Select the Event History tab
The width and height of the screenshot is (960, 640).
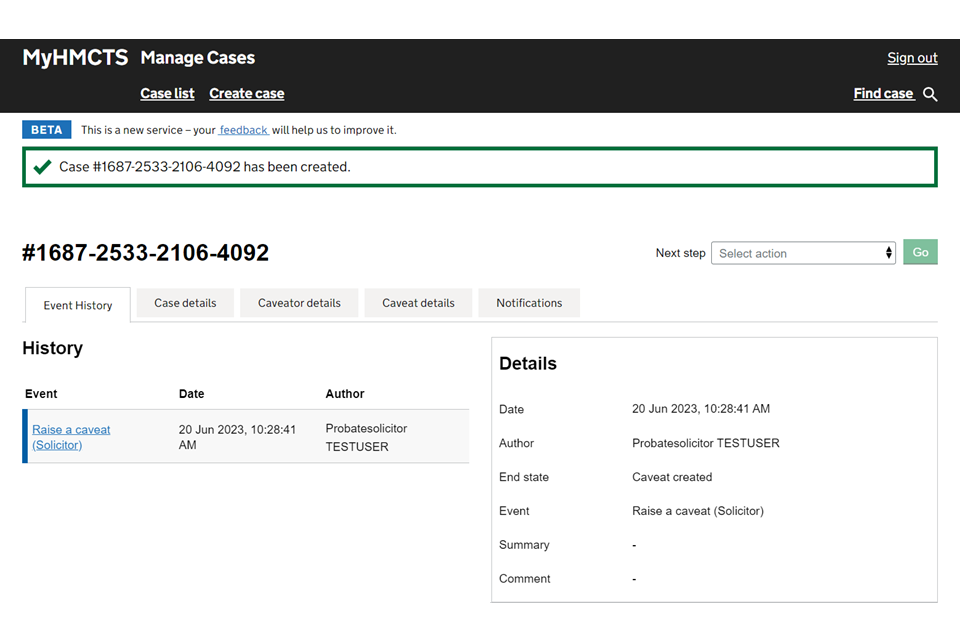tap(78, 305)
